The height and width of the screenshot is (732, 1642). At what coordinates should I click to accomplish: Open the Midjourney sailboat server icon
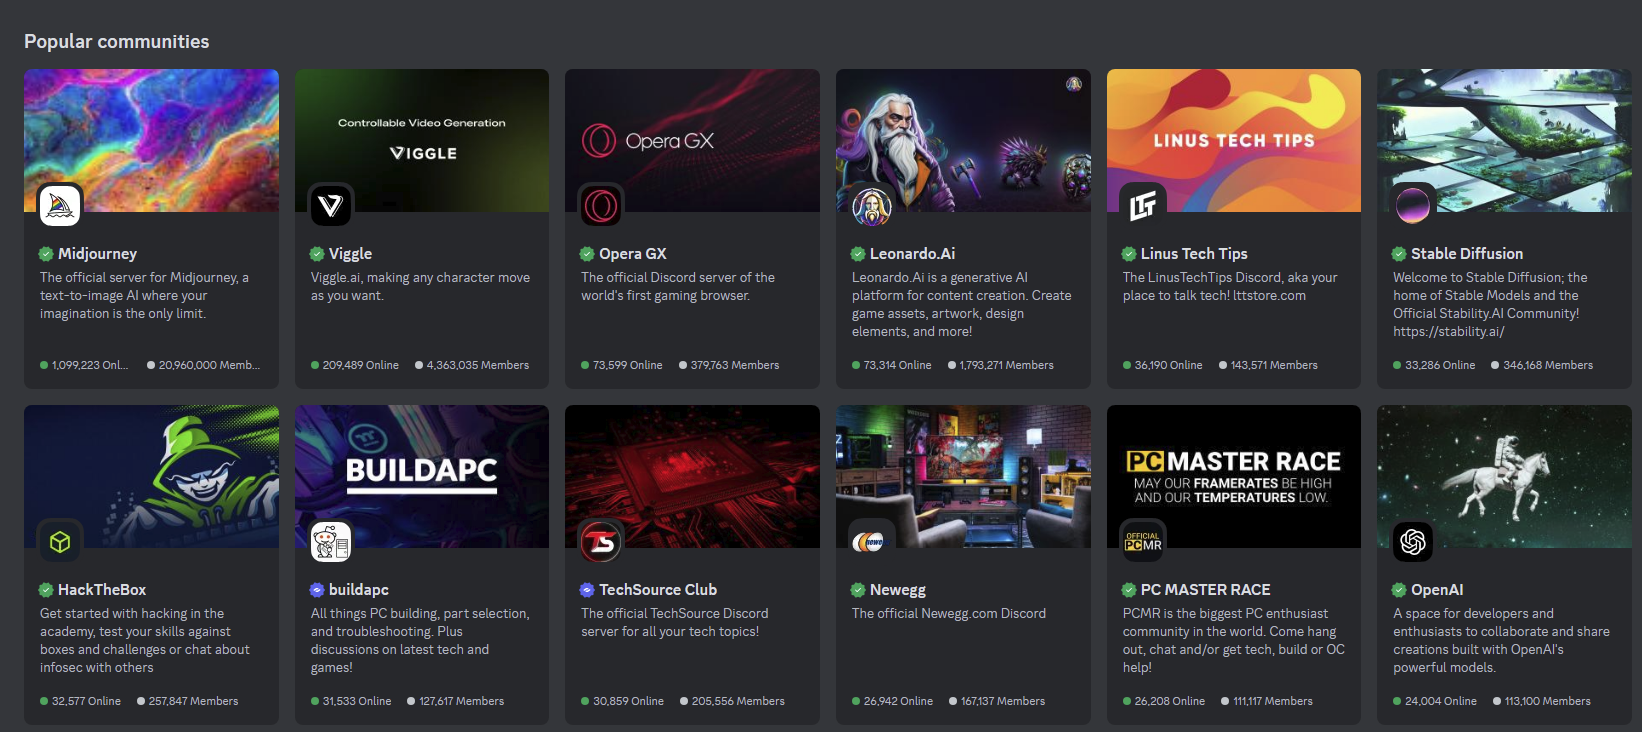pos(59,206)
